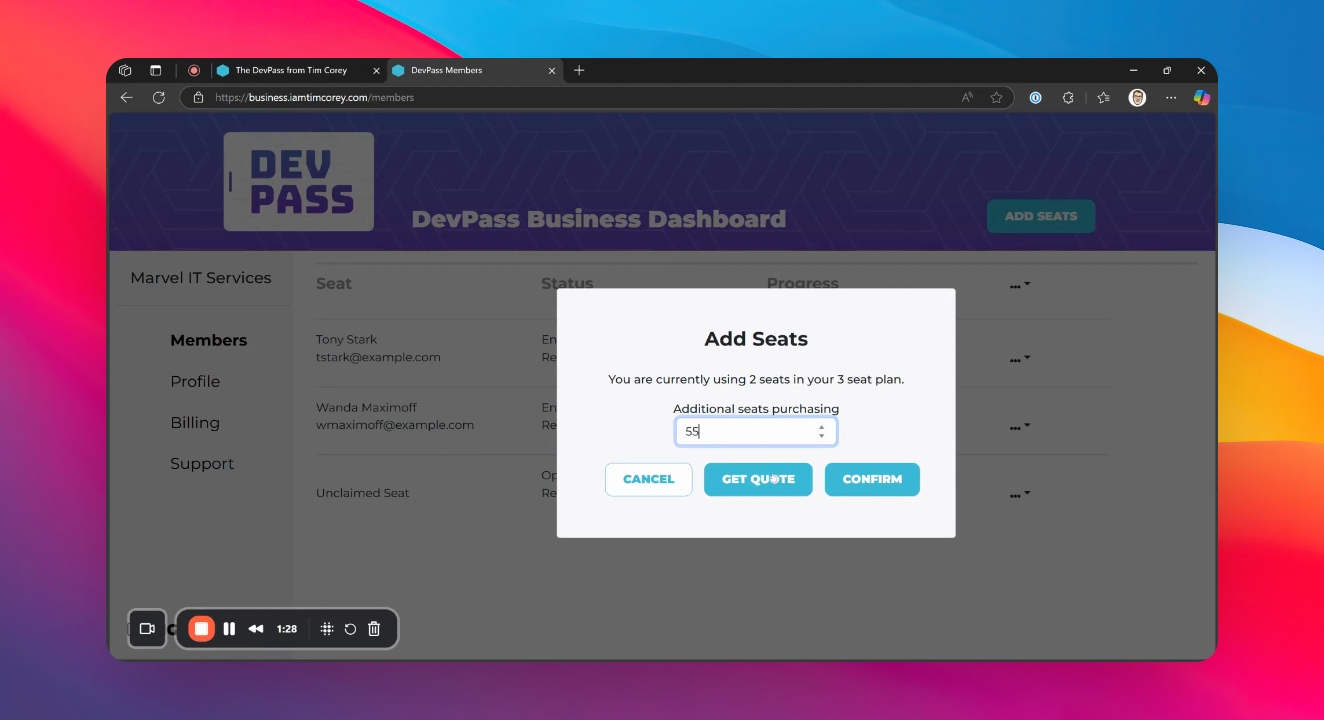Open browser extensions puzzle icon
The width and height of the screenshot is (1324, 720).
coord(1068,98)
